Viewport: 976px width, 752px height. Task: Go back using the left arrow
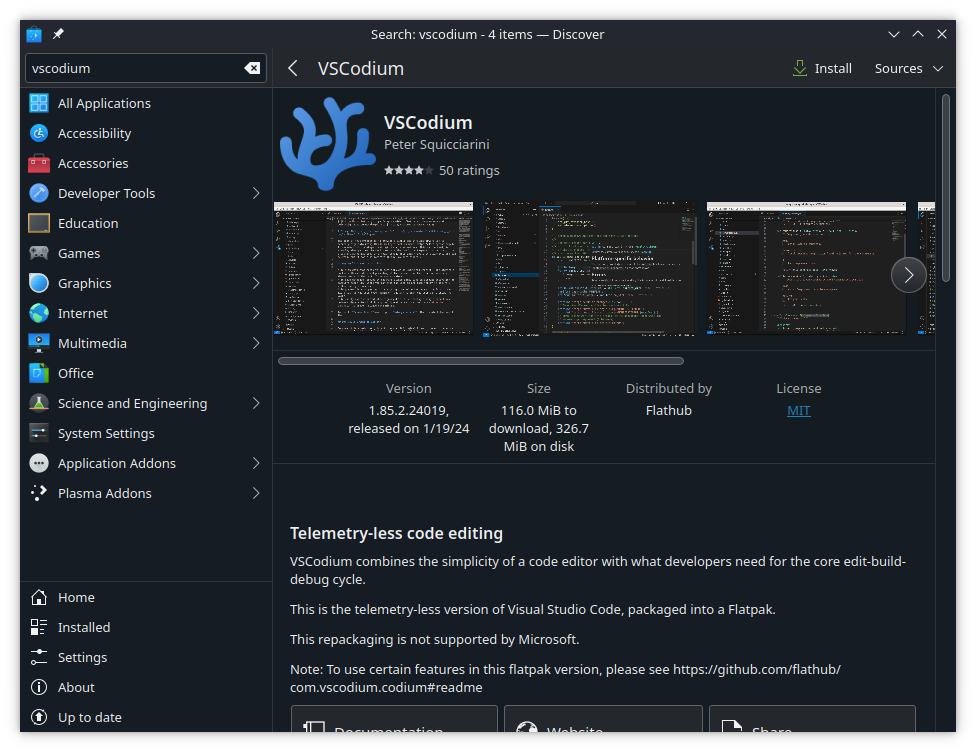[293, 68]
